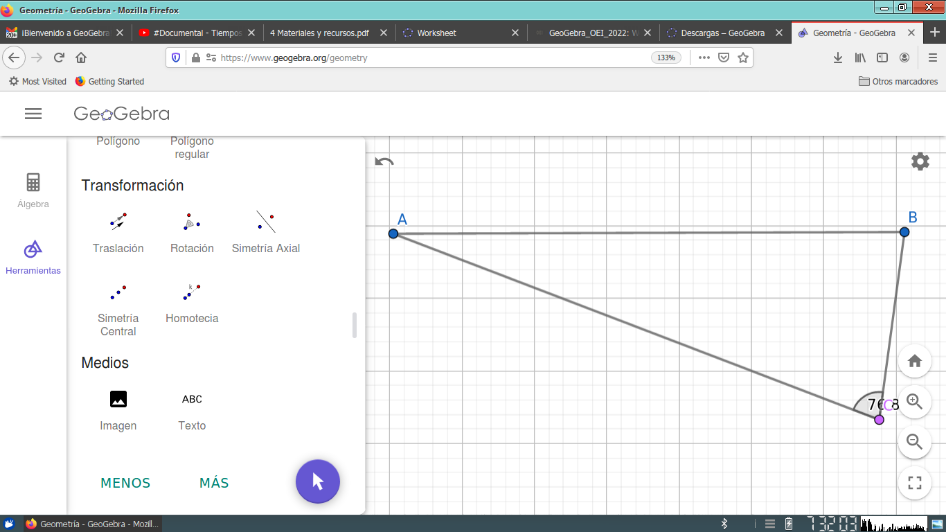Click the Transformación heading
Image resolution: width=946 pixels, height=532 pixels.
click(133, 185)
